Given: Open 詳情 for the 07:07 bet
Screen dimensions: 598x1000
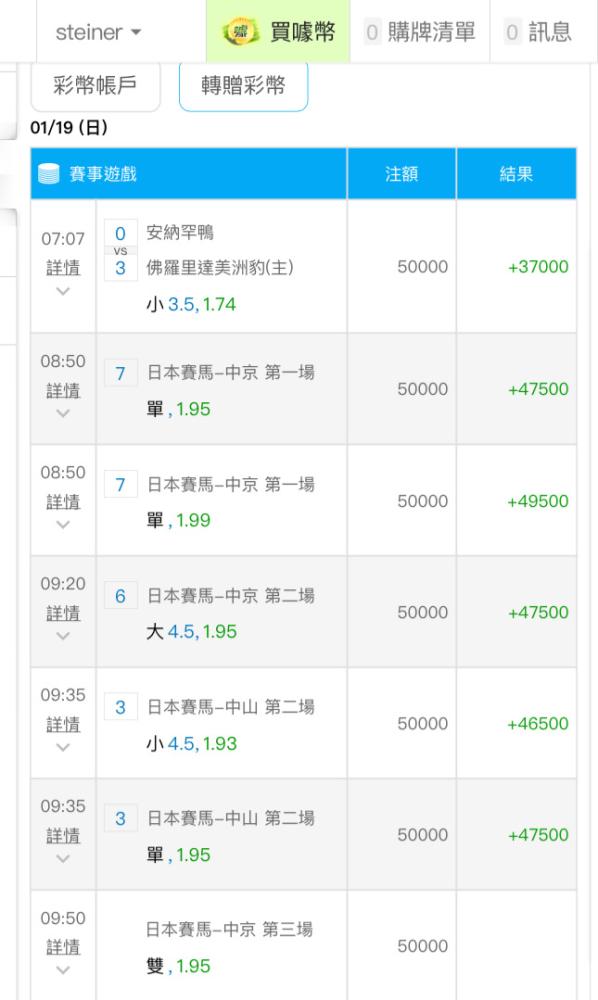Looking at the screenshot, I should click(x=63, y=268).
